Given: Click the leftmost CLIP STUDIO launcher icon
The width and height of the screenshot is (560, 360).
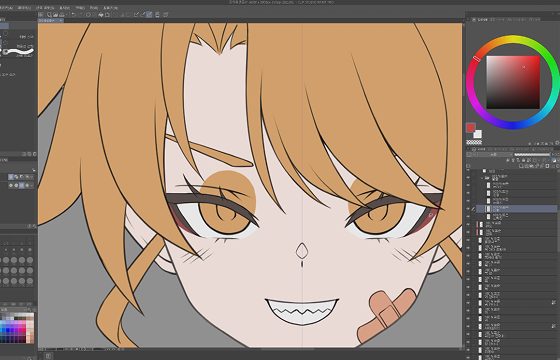Looking at the screenshot, I should [x=41, y=15].
